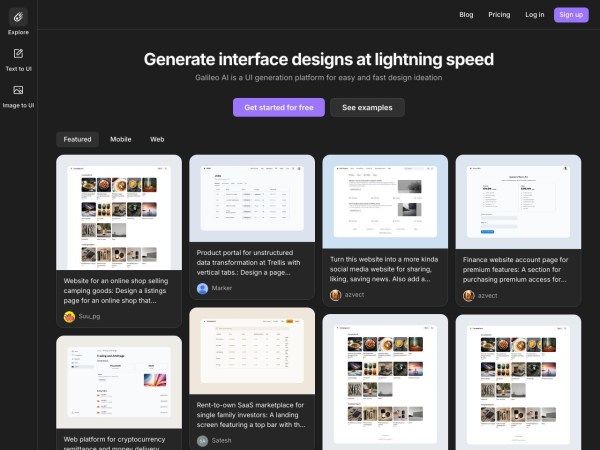Image resolution: width=600 pixels, height=450 pixels.
Task: Open the Blog link in header
Action: pyautogui.click(x=466, y=15)
